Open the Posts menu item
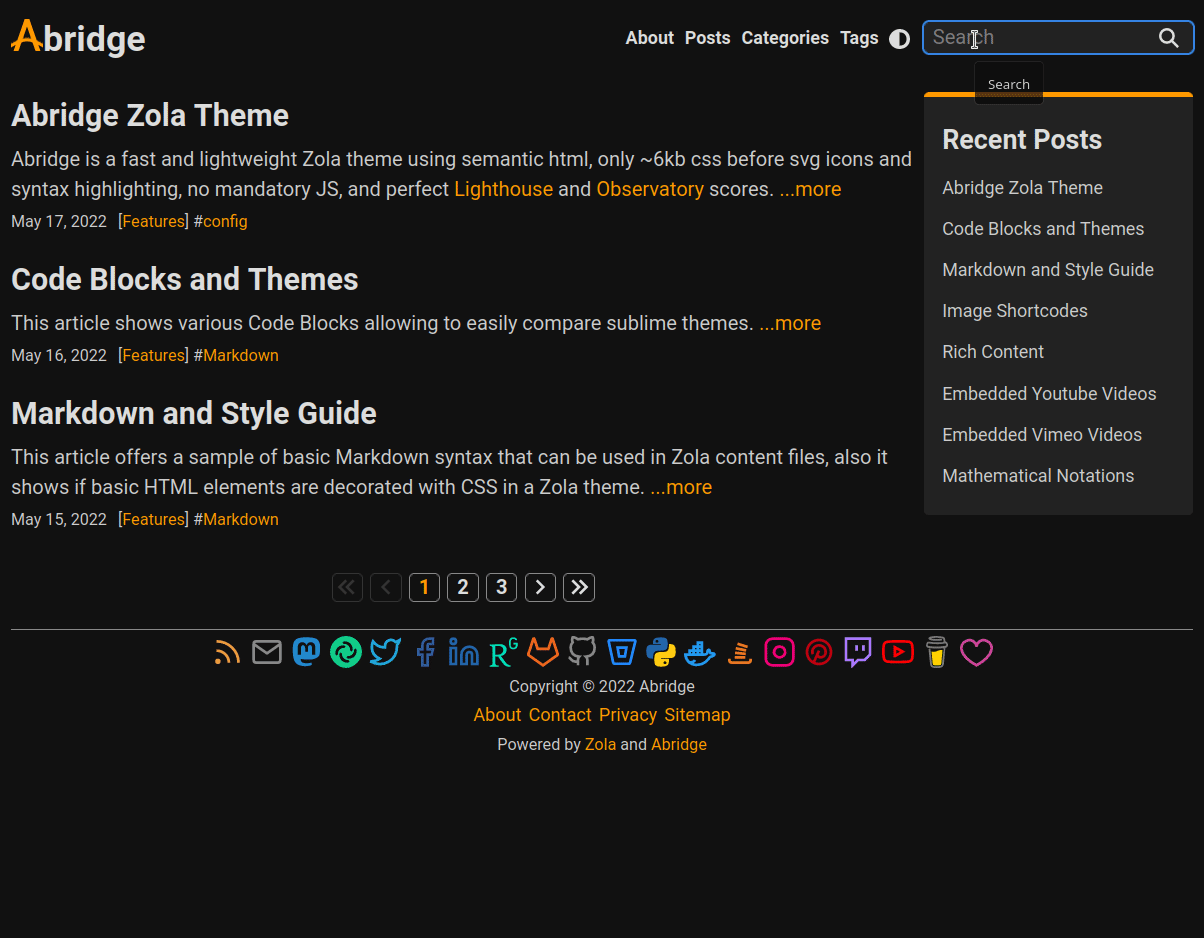The image size is (1204, 938). pyautogui.click(x=708, y=38)
